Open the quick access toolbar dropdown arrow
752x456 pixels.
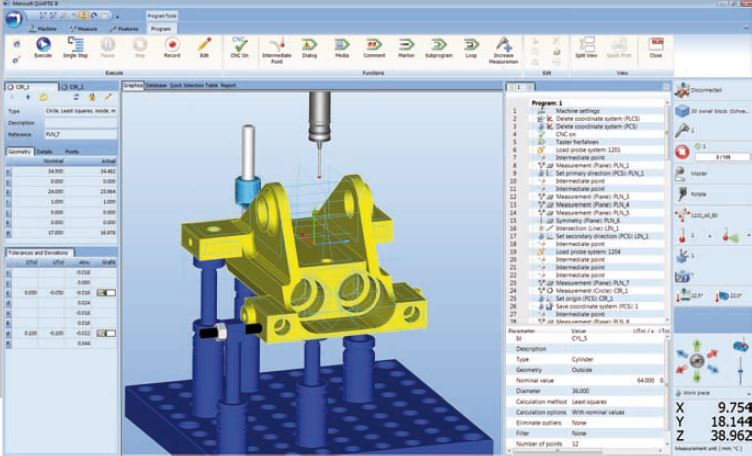[x=117, y=17]
